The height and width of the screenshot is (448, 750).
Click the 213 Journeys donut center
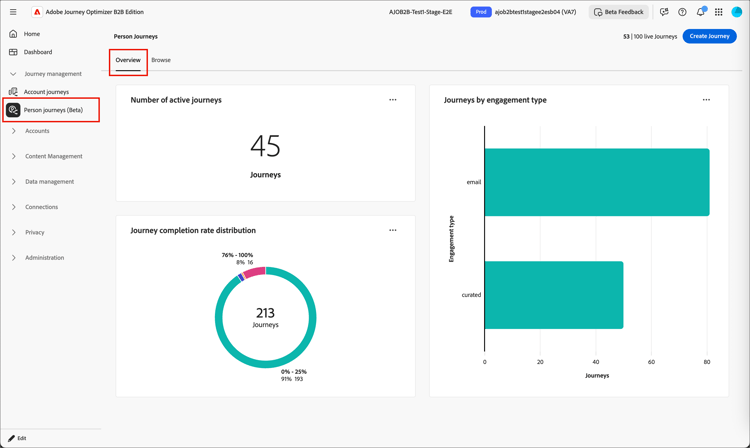265,317
